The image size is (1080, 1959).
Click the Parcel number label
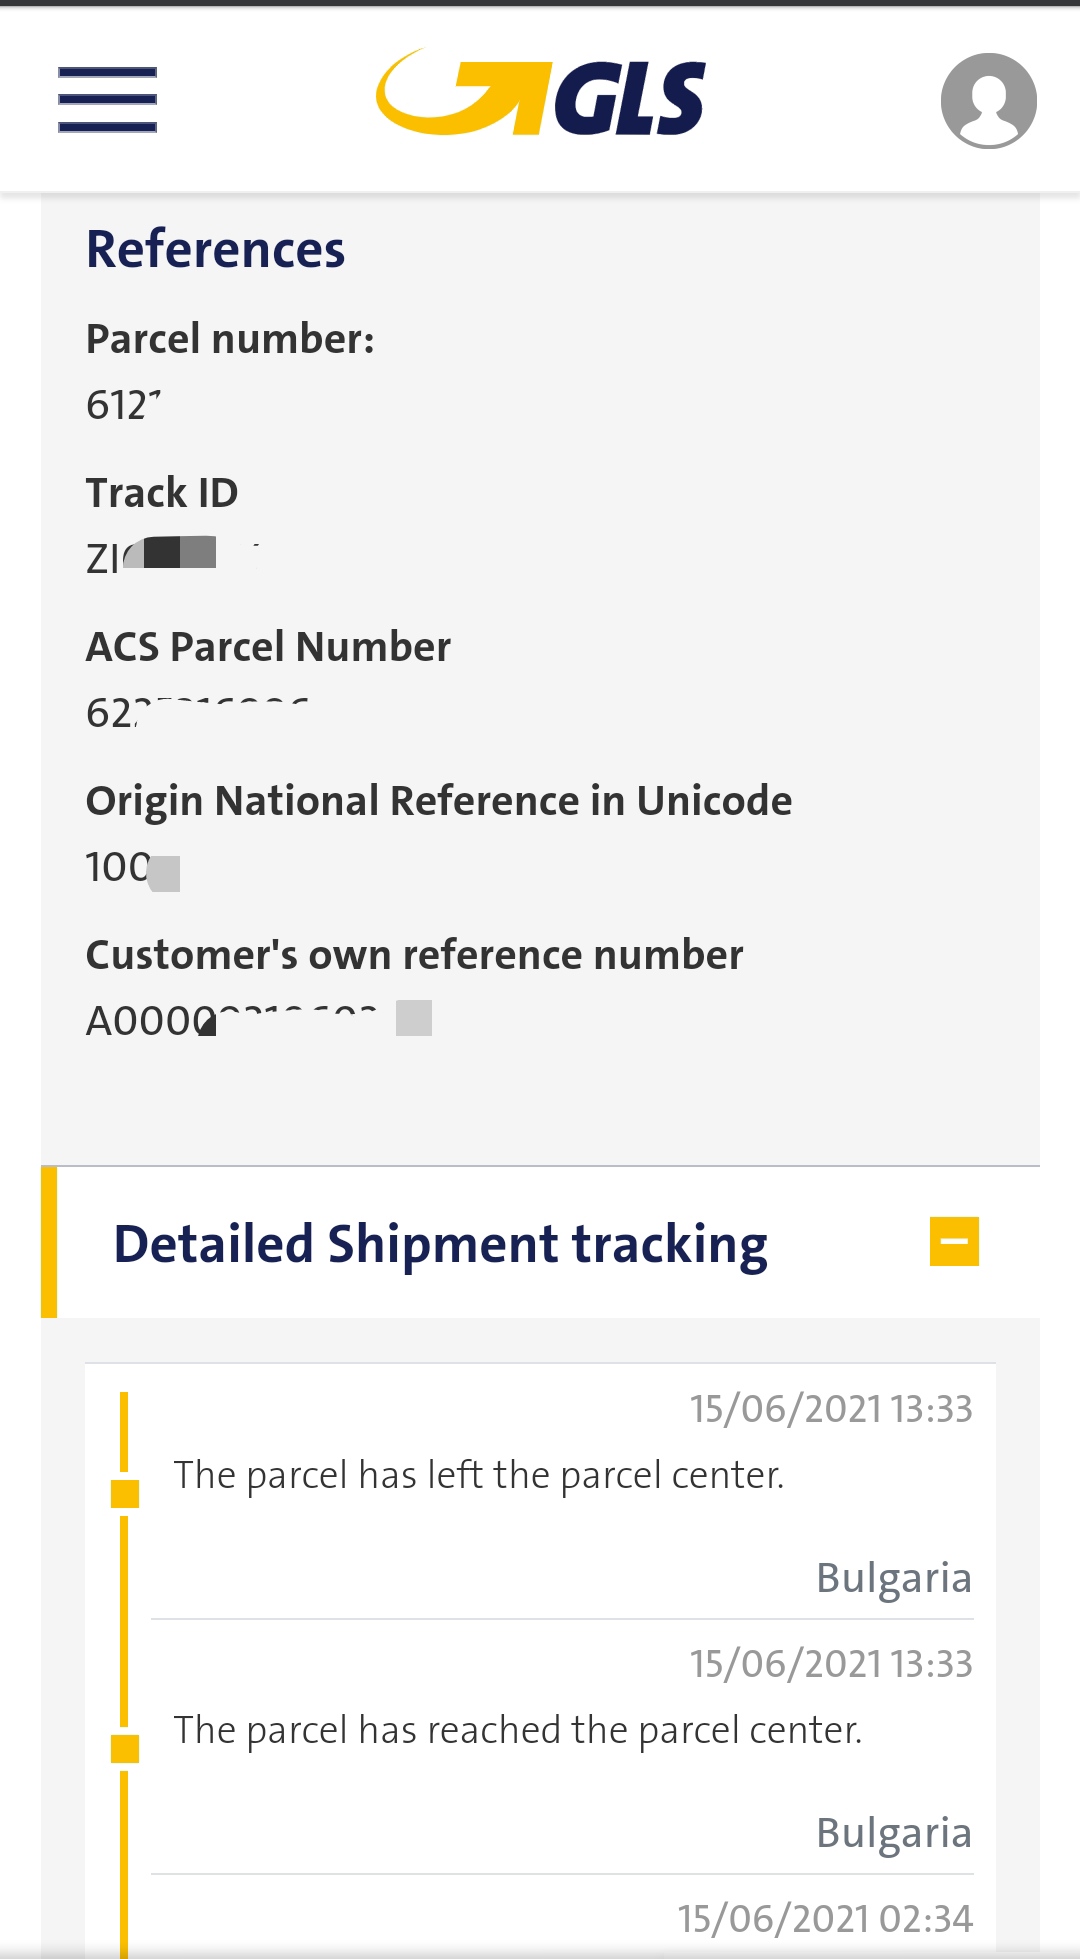click(x=230, y=339)
